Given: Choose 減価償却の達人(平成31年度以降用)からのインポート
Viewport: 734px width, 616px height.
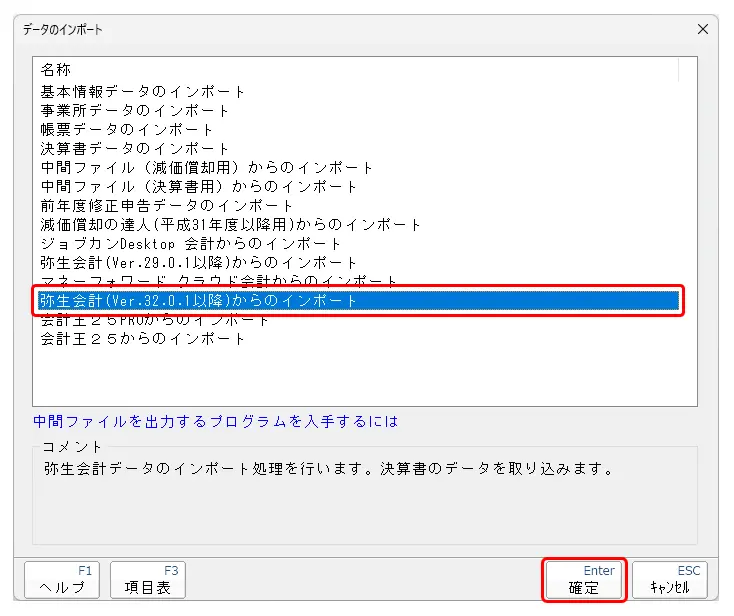Looking at the screenshot, I should 231,224.
